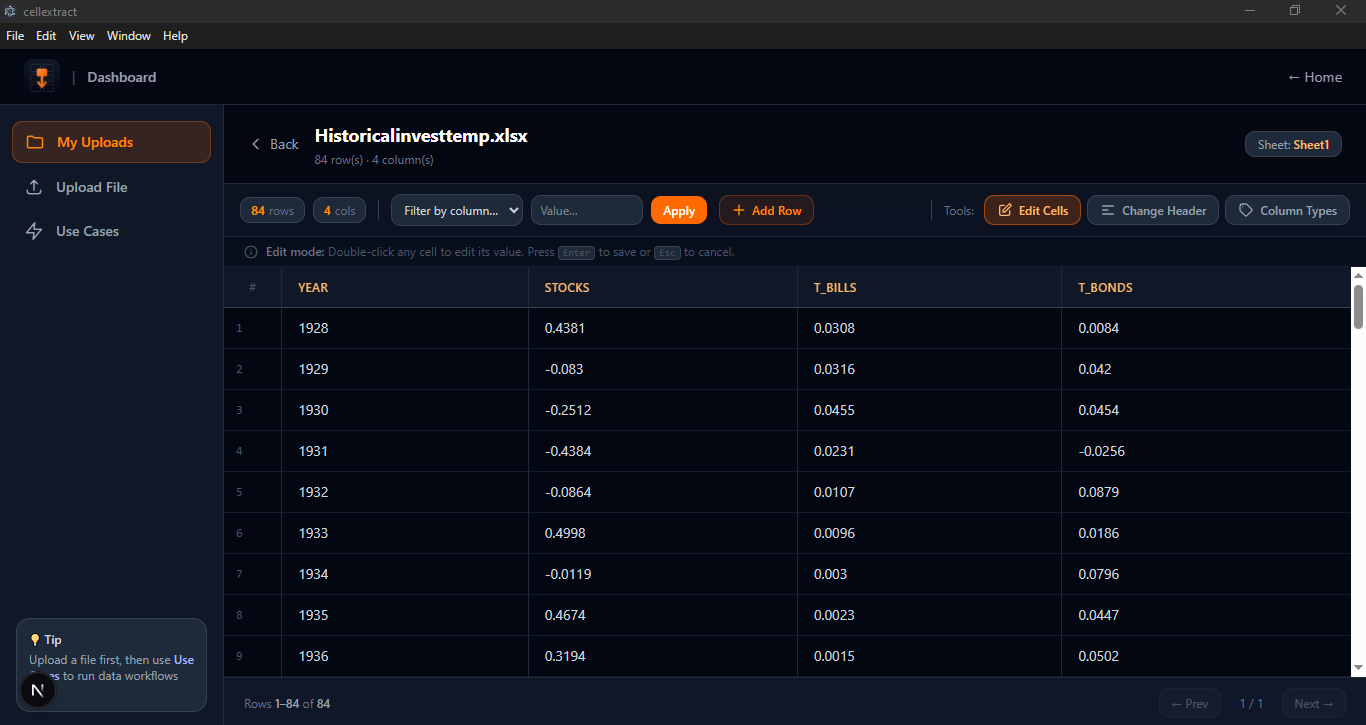This screenshot has width=1366, height=725.
Task: Click the Upload File arrow icon
Action: (x=34, y=187)
